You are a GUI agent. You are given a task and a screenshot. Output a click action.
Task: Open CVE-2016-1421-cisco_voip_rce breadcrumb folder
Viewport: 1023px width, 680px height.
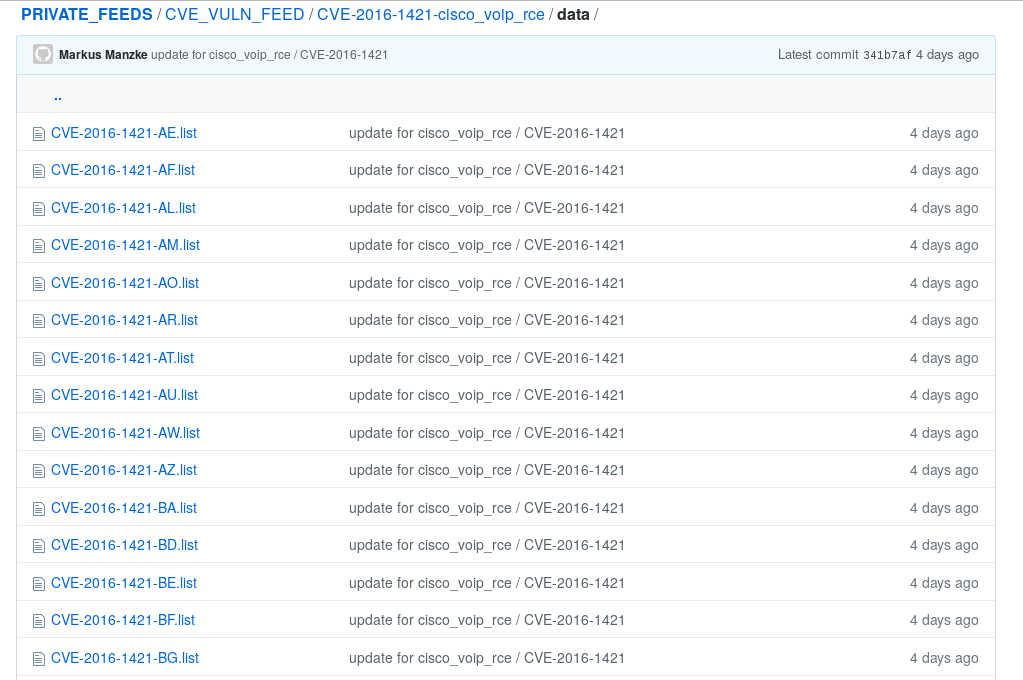coord(431,15)
